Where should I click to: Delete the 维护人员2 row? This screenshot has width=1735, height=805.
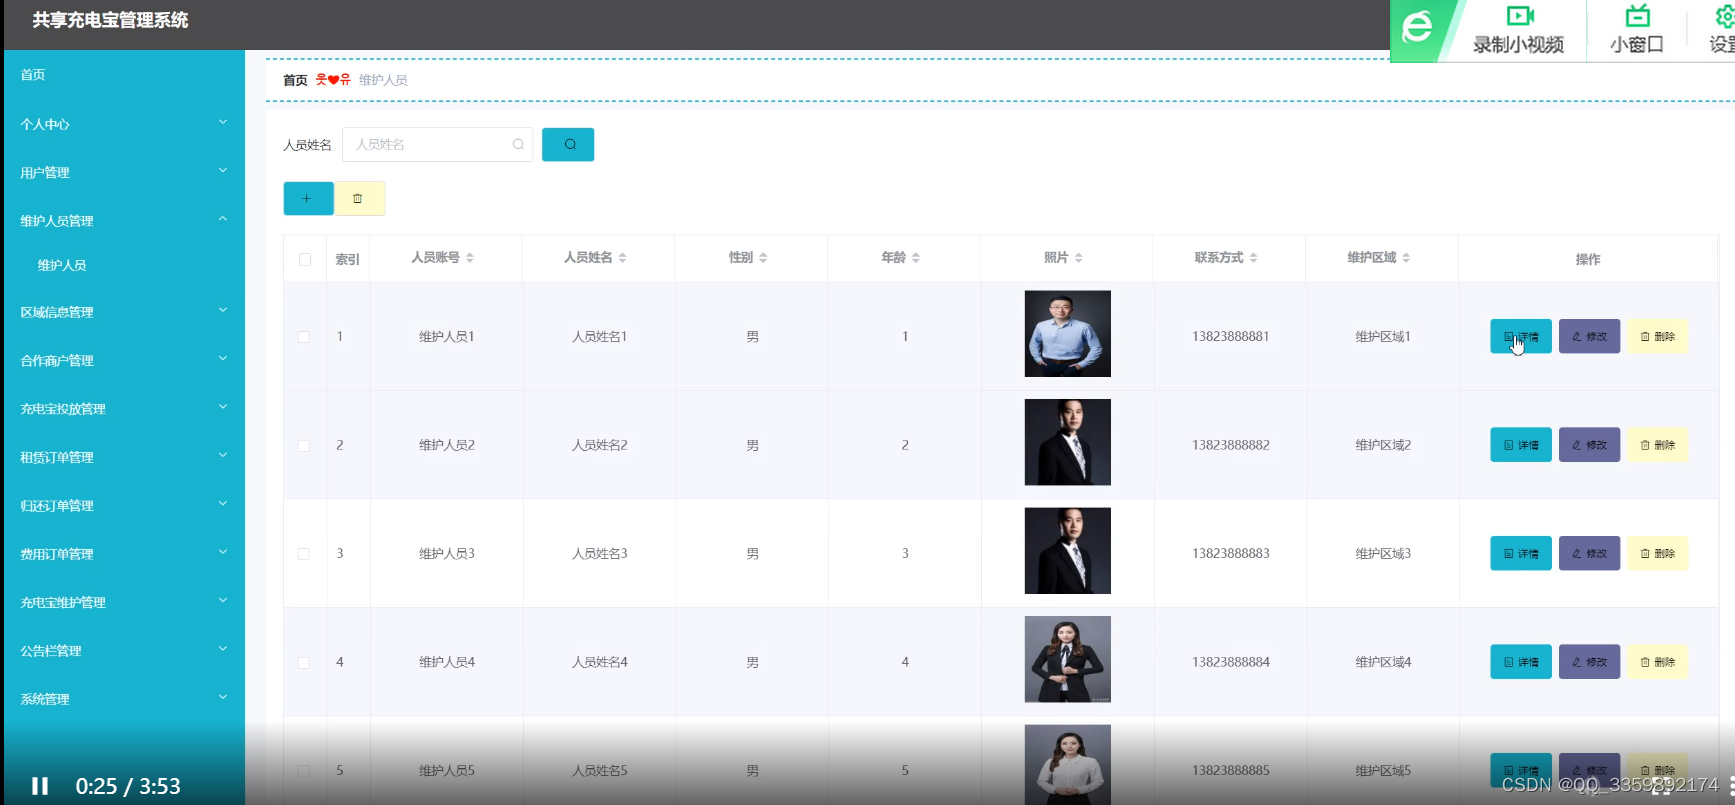pos(1657,445)
